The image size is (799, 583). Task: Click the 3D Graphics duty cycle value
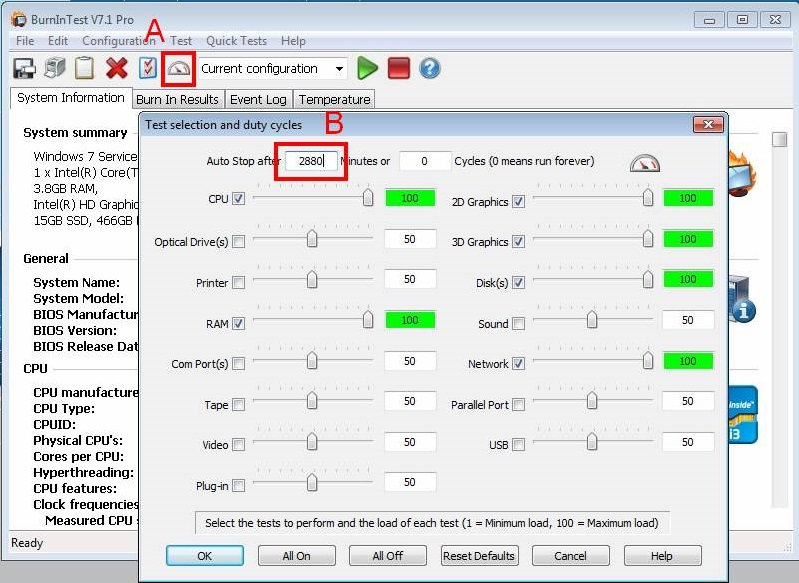coord(688,239)
